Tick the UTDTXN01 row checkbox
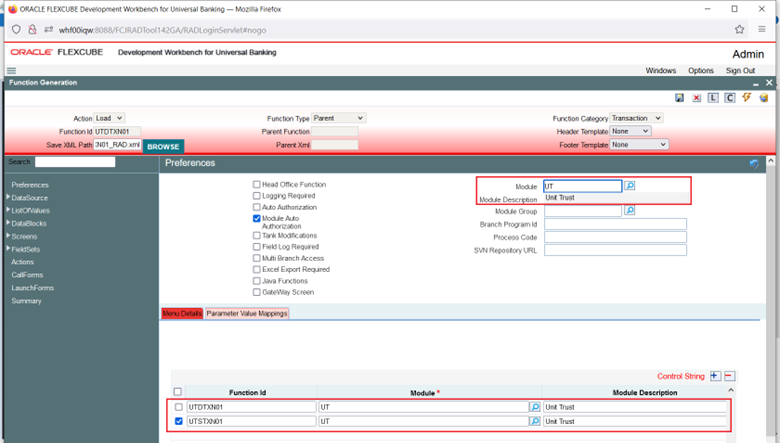The image size is (780, 443). (179, 407)
